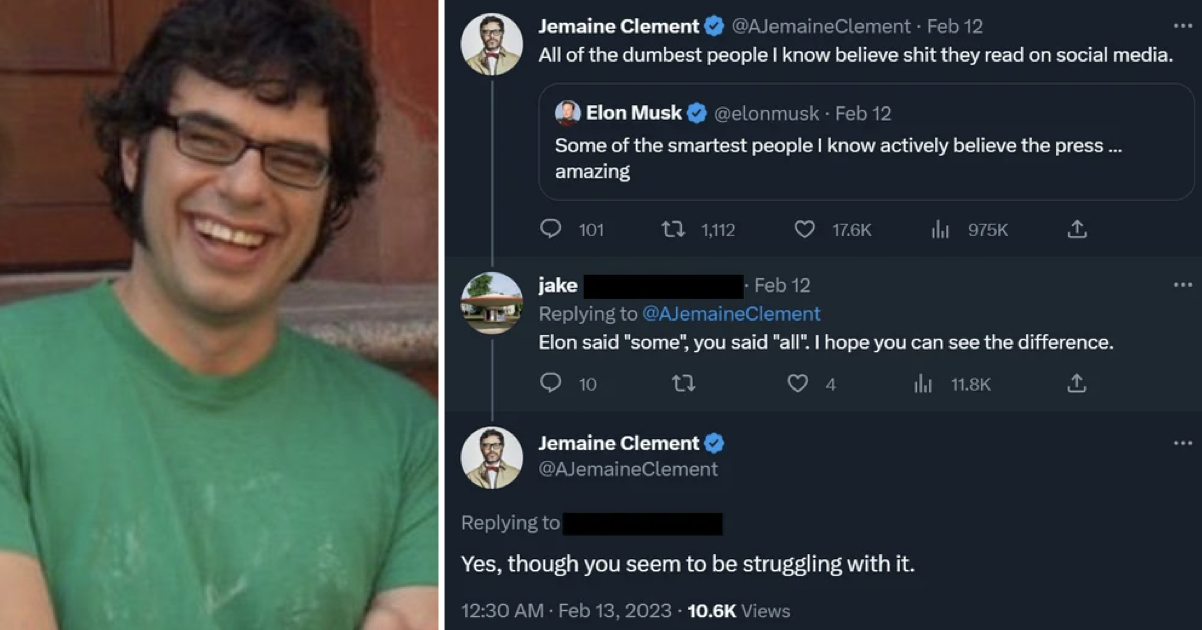Click the reply icon on jake's tweet
The width and height of the screenshot is (1202, 630).
click(x=551, y=383)
